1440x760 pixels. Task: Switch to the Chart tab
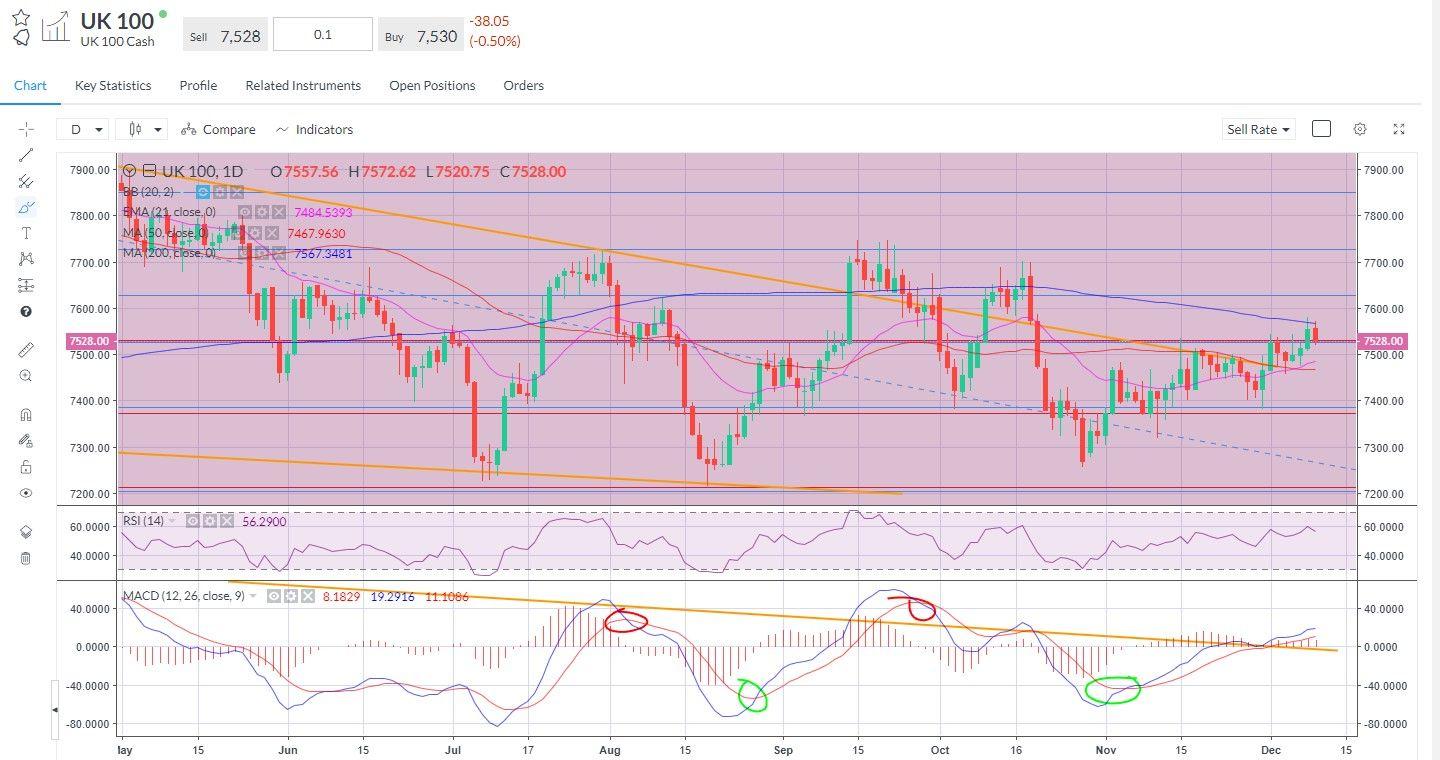pos(30,85)
